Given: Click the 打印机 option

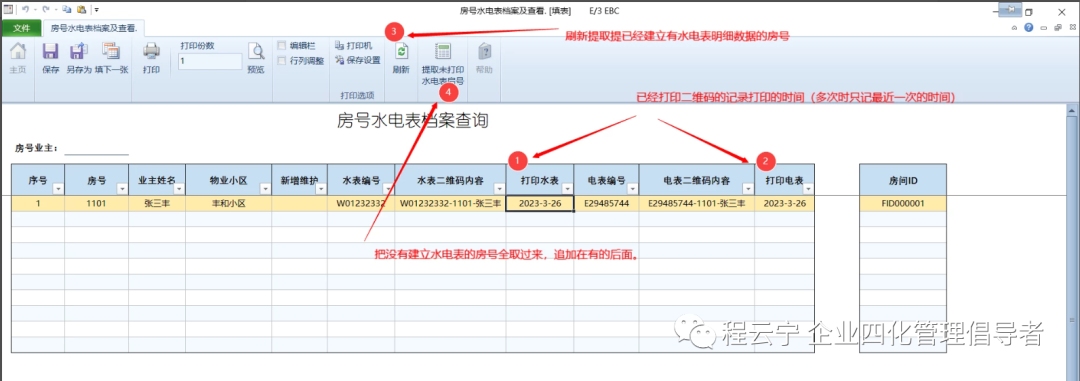Looking at the screenshot, I should pyautogui.click(x=353, y=45).
